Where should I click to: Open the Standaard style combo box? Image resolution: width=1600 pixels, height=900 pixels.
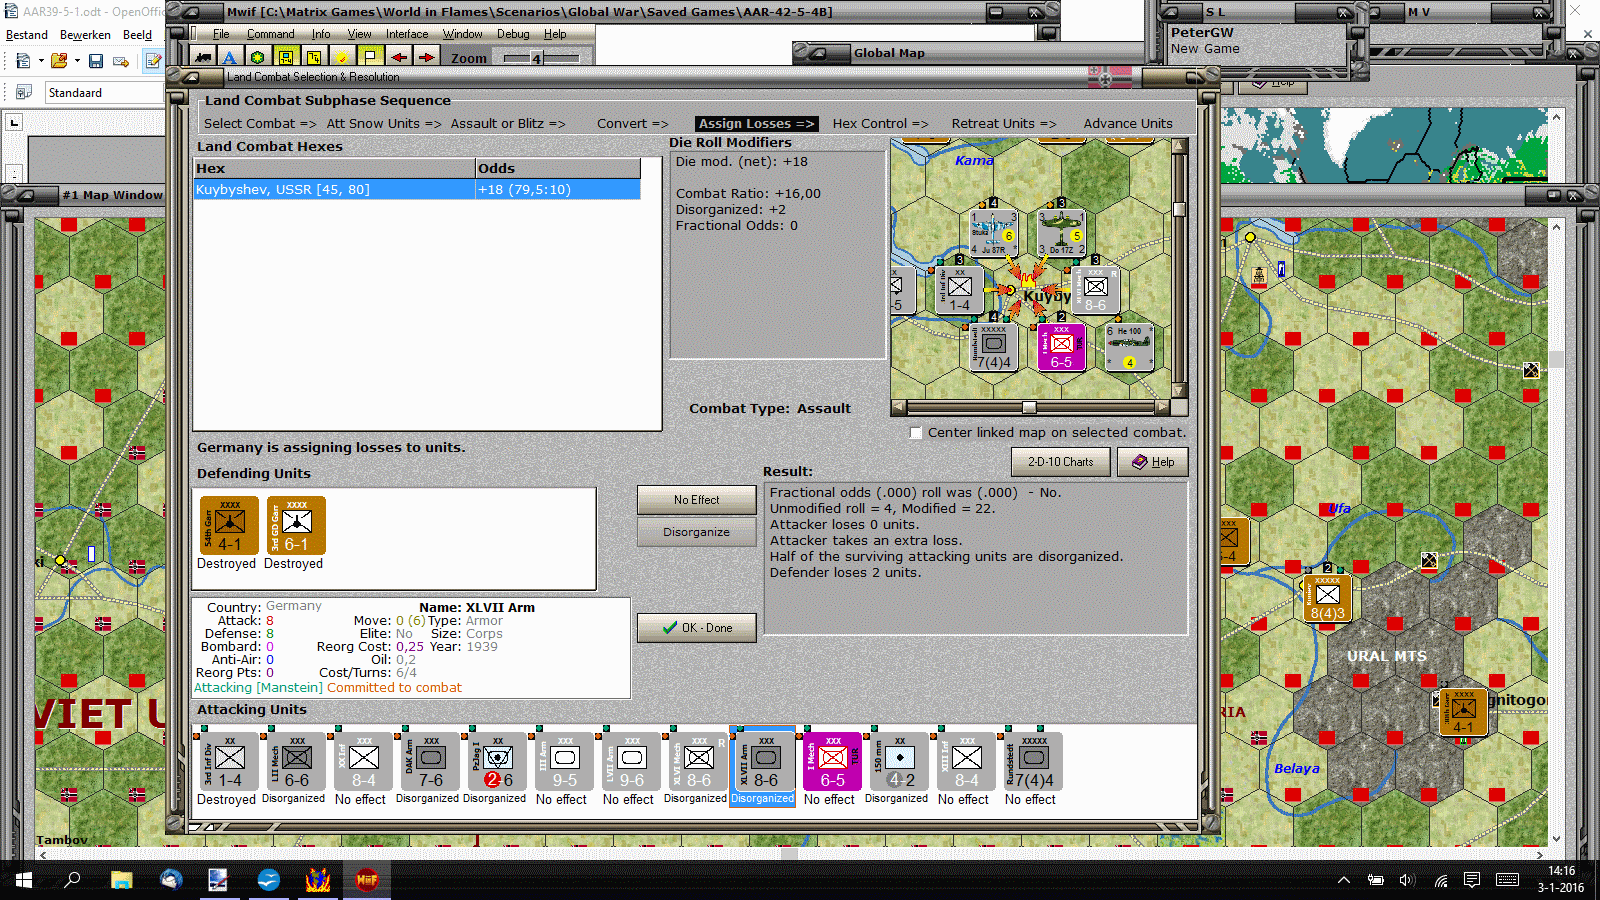(104, 93)
